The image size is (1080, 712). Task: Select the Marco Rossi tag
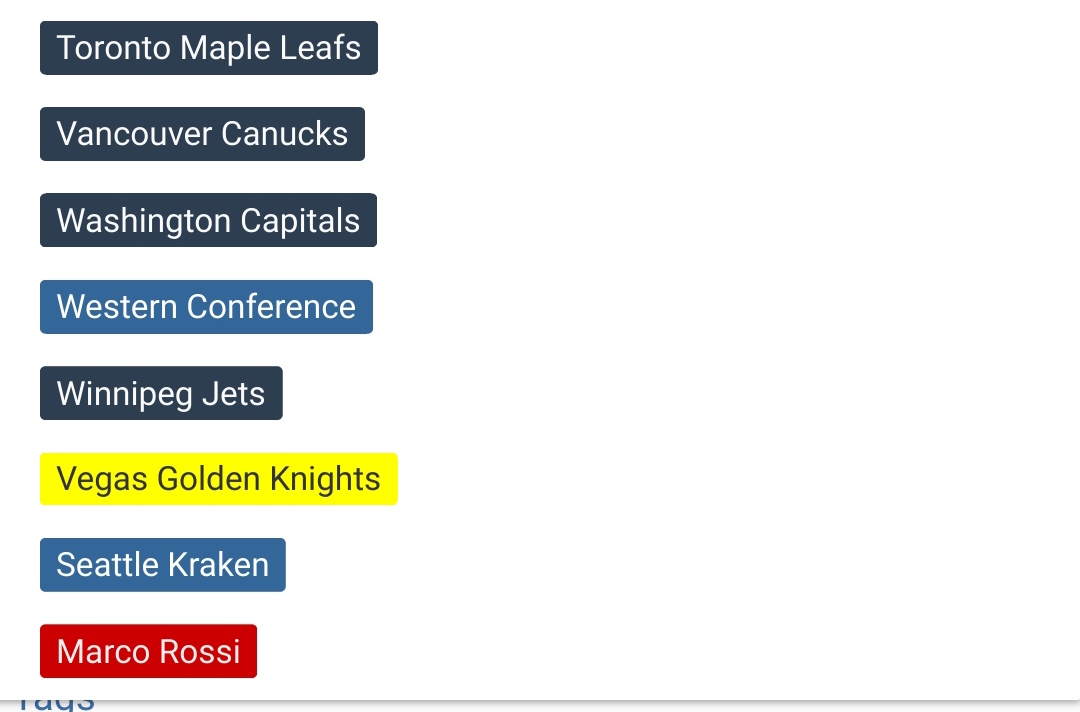[148, 651]
